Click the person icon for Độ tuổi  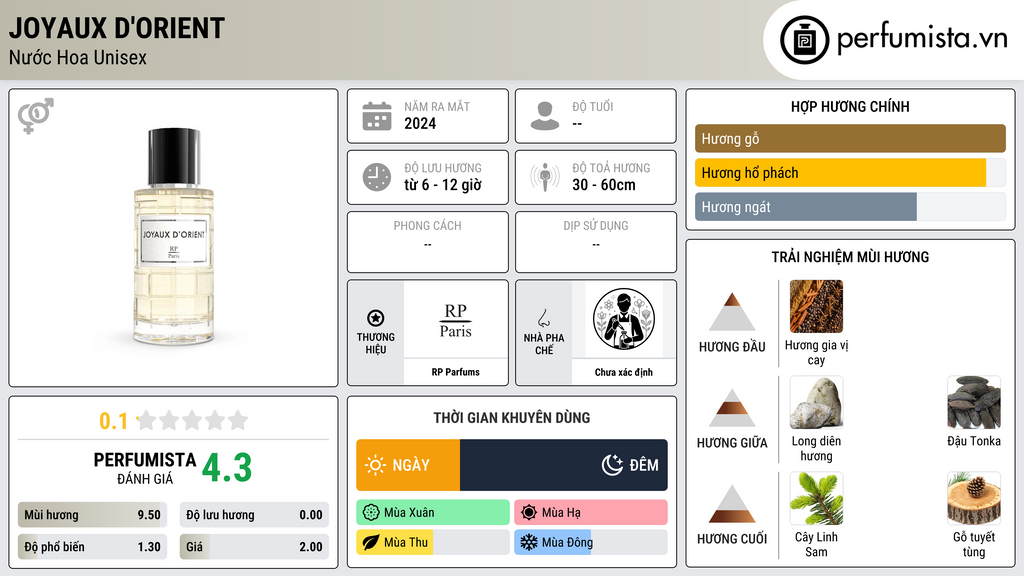point(545,116)
